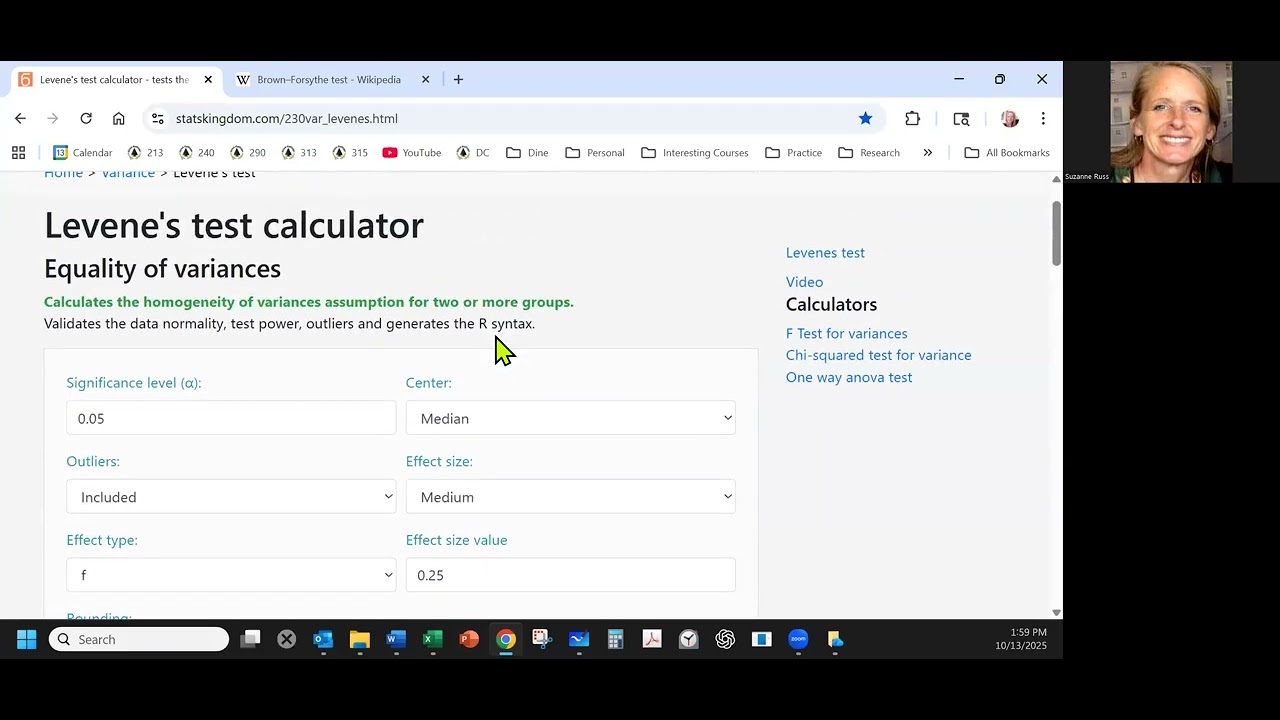Viewport: 1280px width, 720px height.
Task: Open Task View on the taskbar
Action: point(250,639)
